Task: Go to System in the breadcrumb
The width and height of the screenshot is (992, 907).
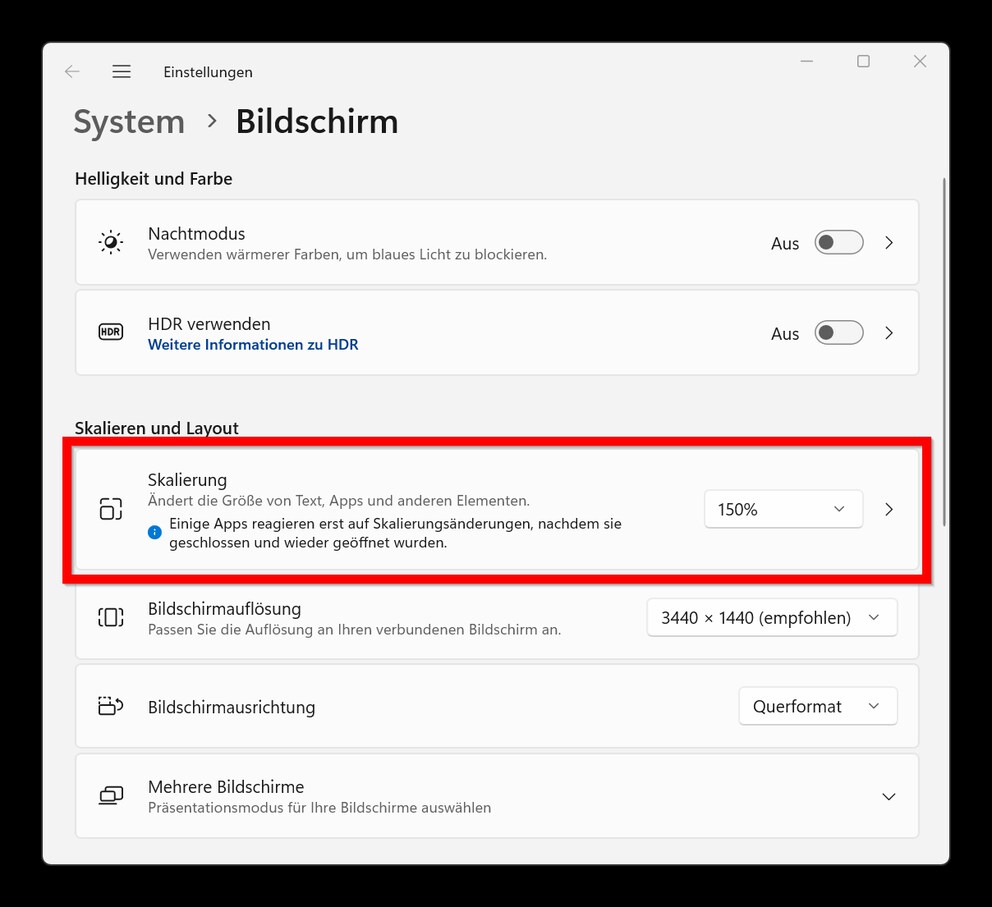Action: click(x=129, y=122)
